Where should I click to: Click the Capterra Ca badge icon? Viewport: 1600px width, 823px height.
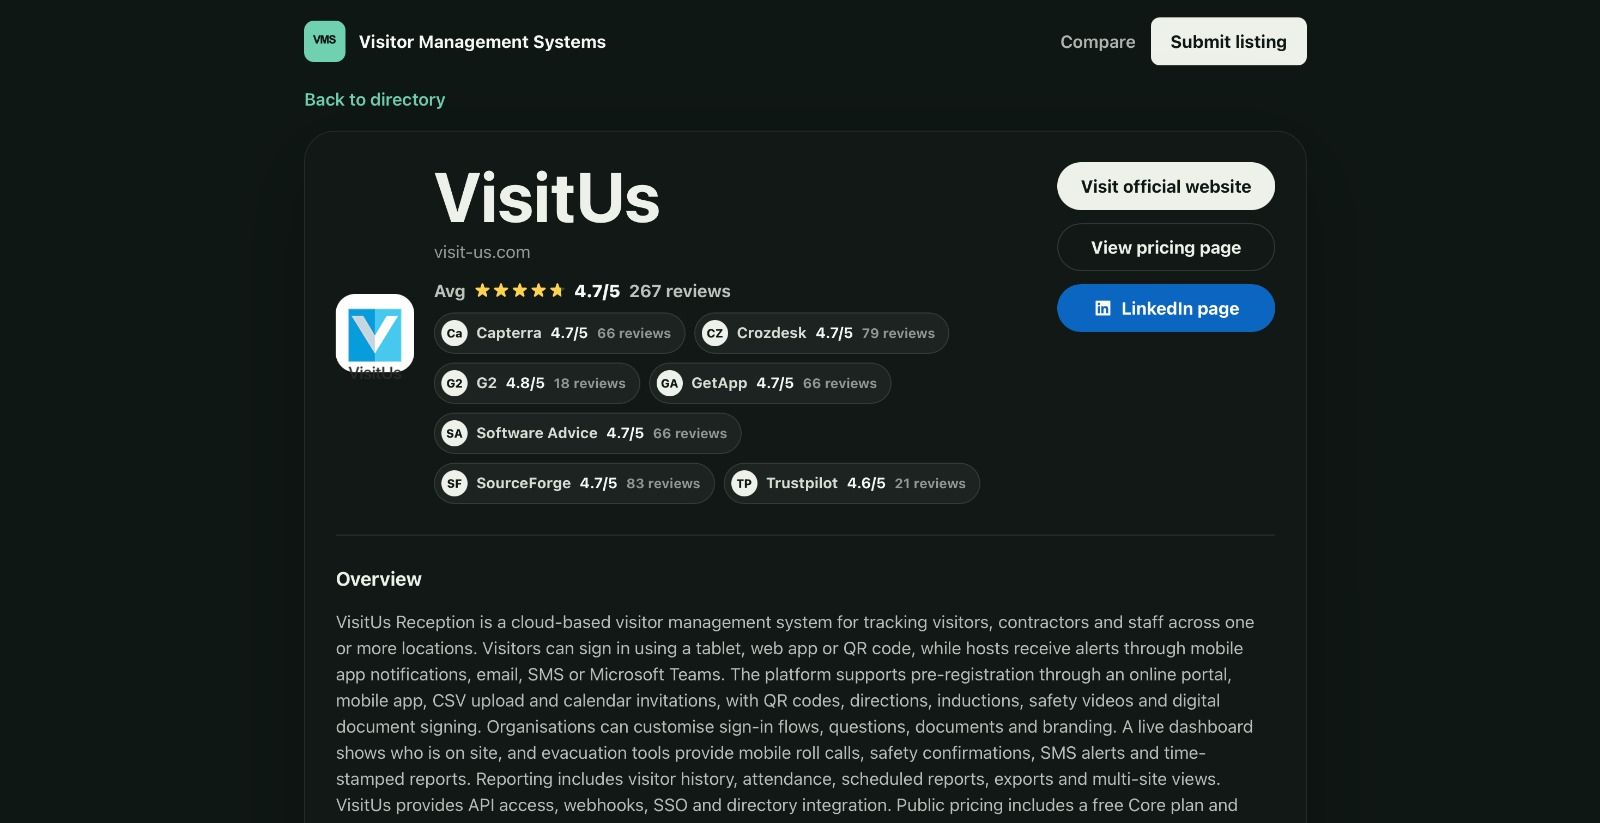pyautogui.click(x=455, y=333)
